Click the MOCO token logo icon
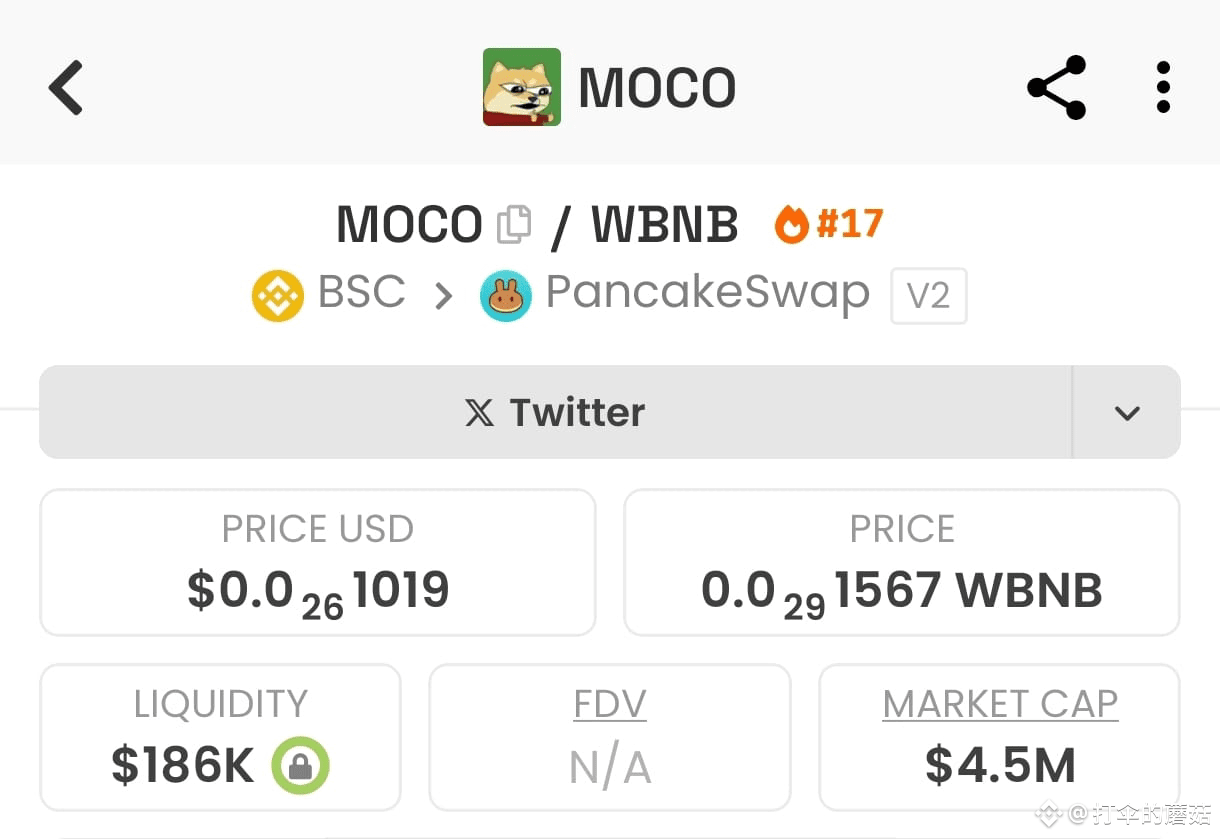 pos(521,87)
